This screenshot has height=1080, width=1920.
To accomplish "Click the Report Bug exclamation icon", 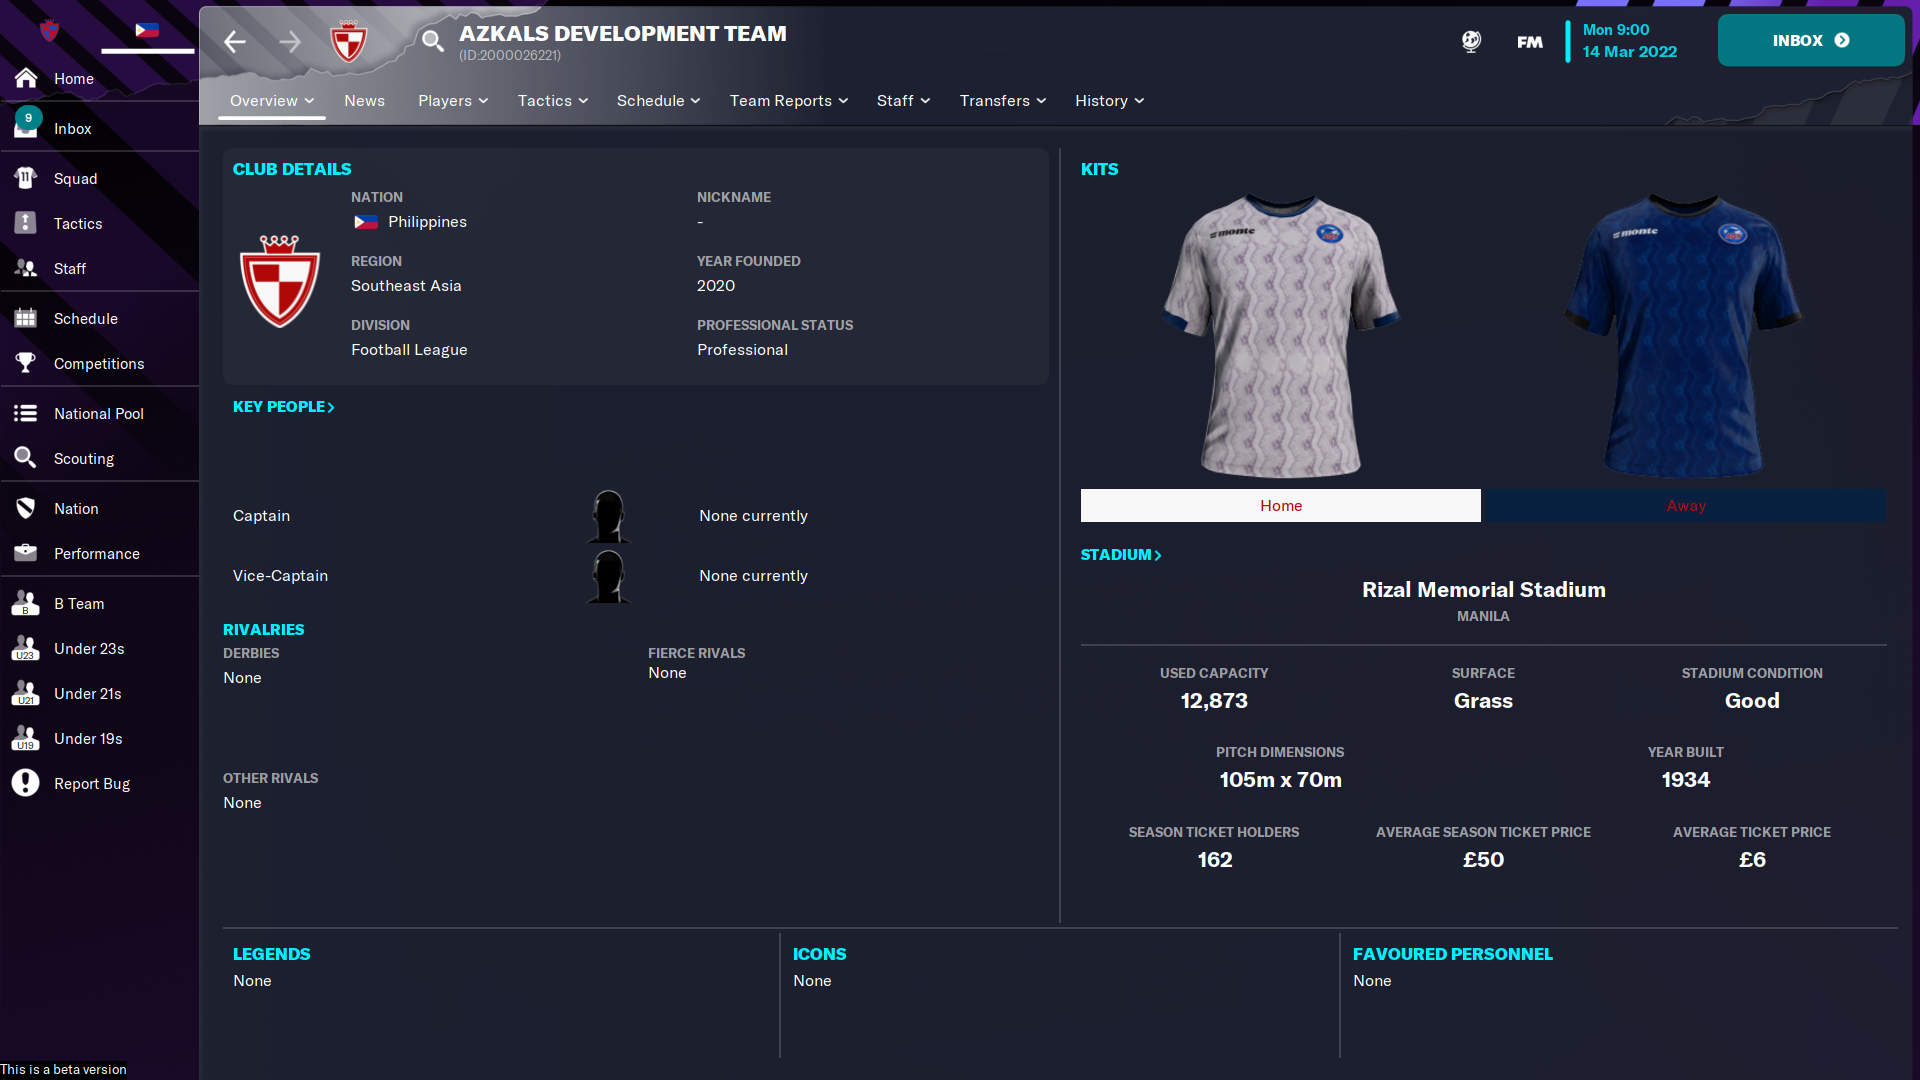I will pyautogui.click(x=26, y=783).
